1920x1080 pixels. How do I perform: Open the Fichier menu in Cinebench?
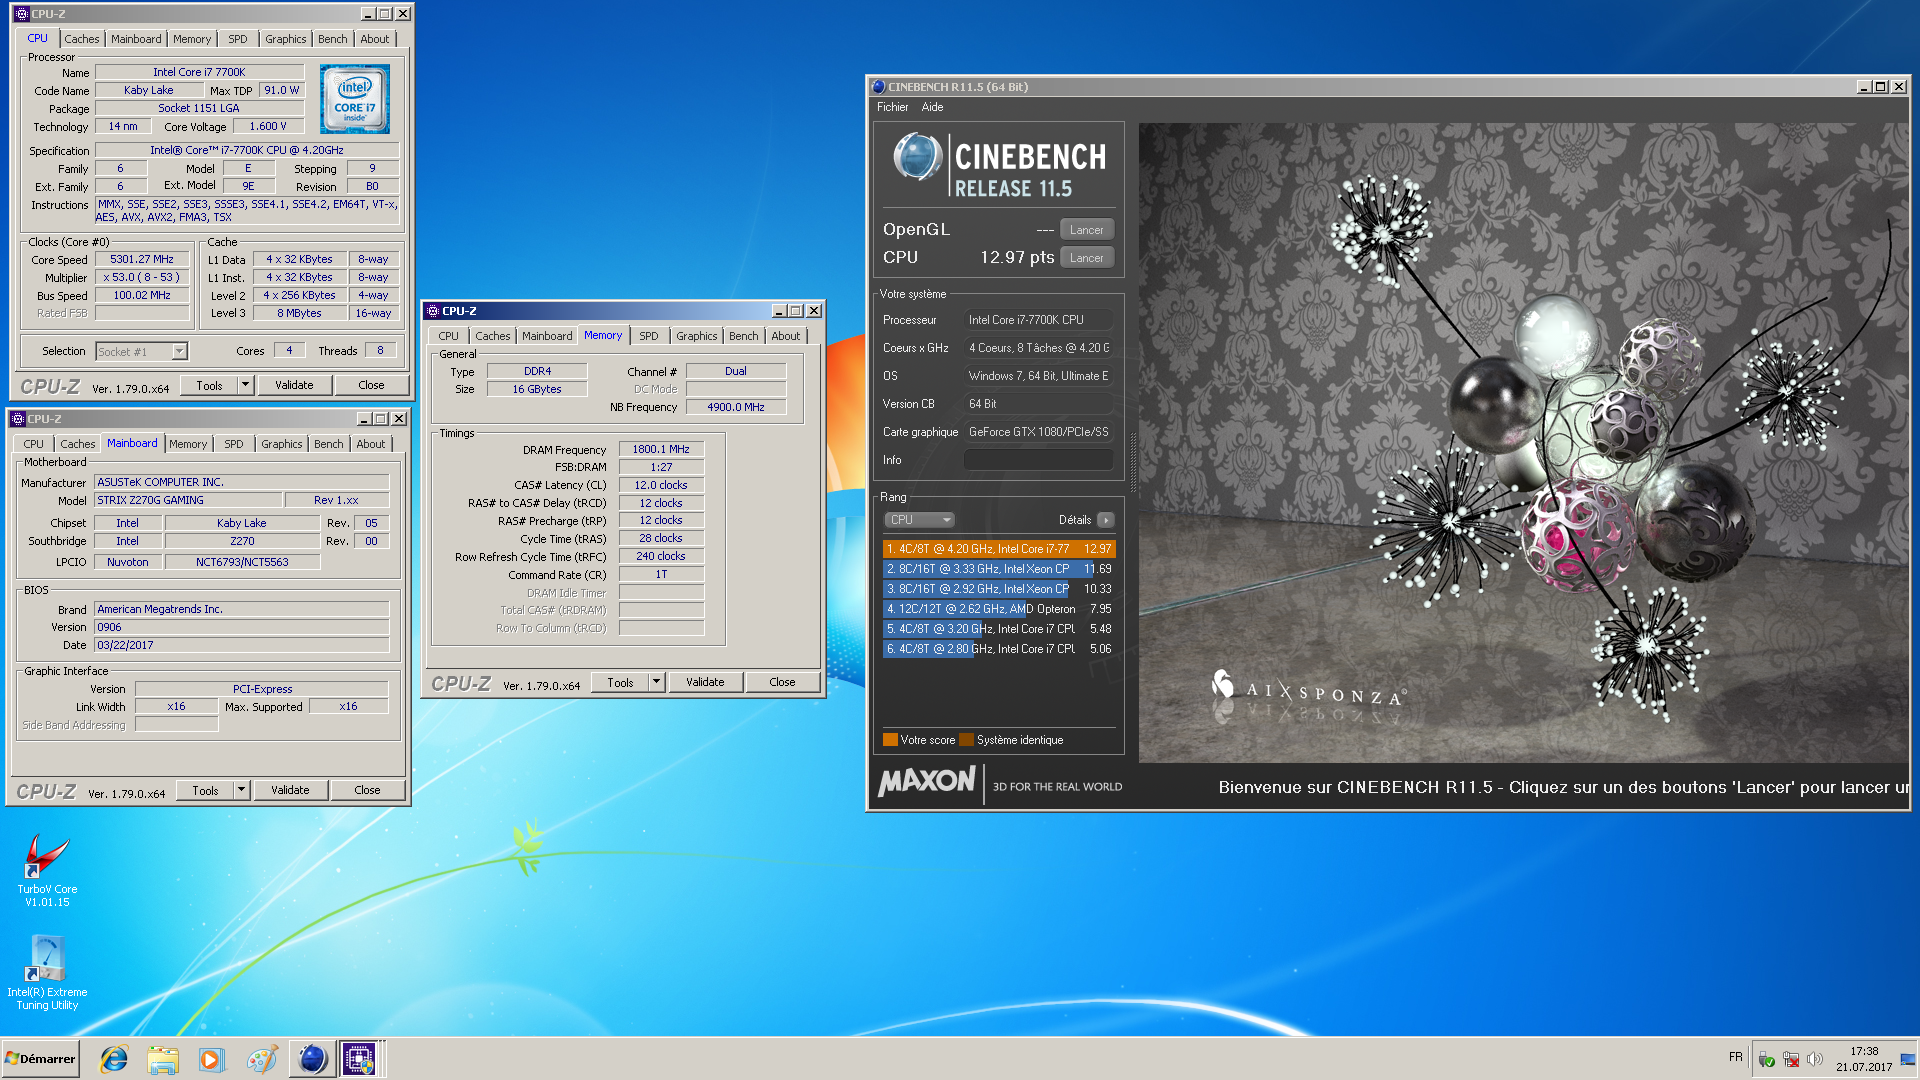click(892, 107)
